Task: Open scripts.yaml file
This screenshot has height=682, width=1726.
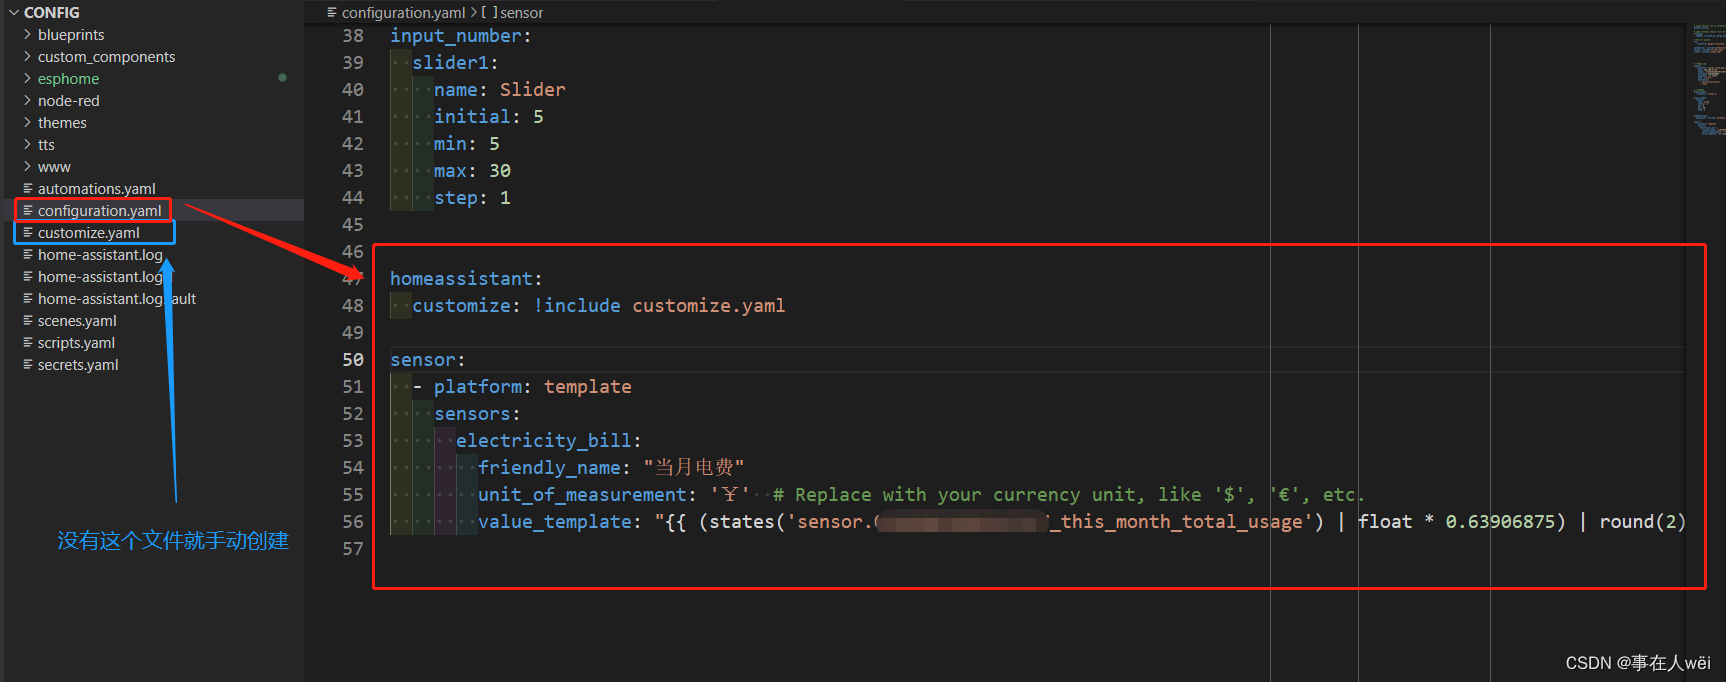Action: pyautogui.click(x=76, y=343)
